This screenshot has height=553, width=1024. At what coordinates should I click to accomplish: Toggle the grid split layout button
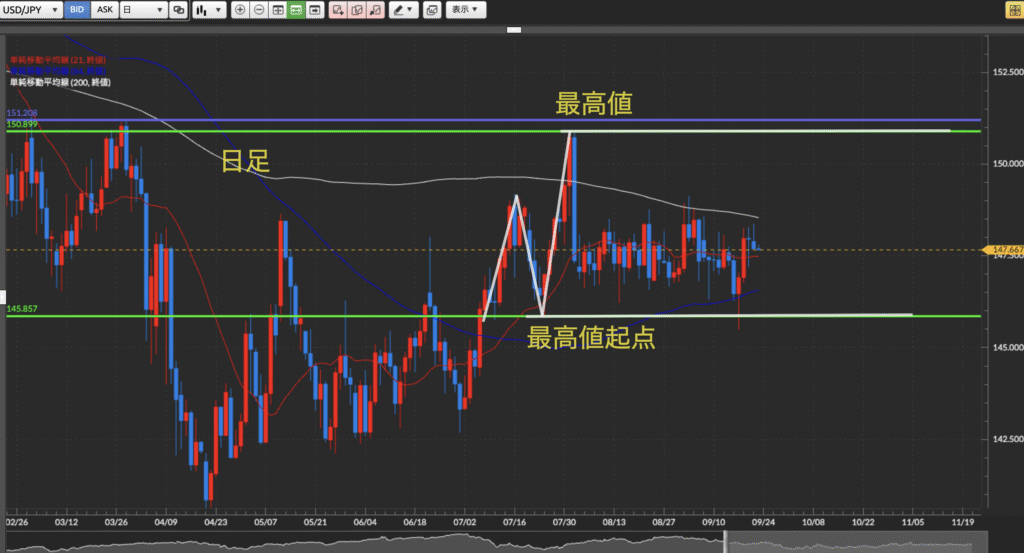[x=277, y=10]
